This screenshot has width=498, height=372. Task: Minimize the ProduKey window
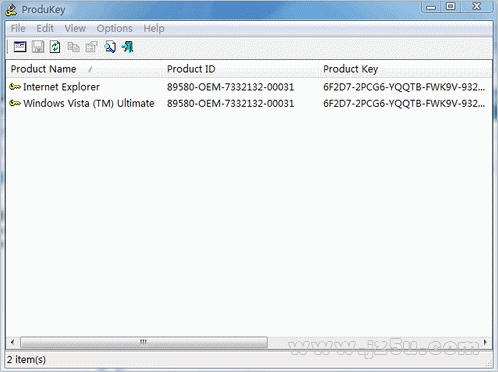(x=431, y=7)
